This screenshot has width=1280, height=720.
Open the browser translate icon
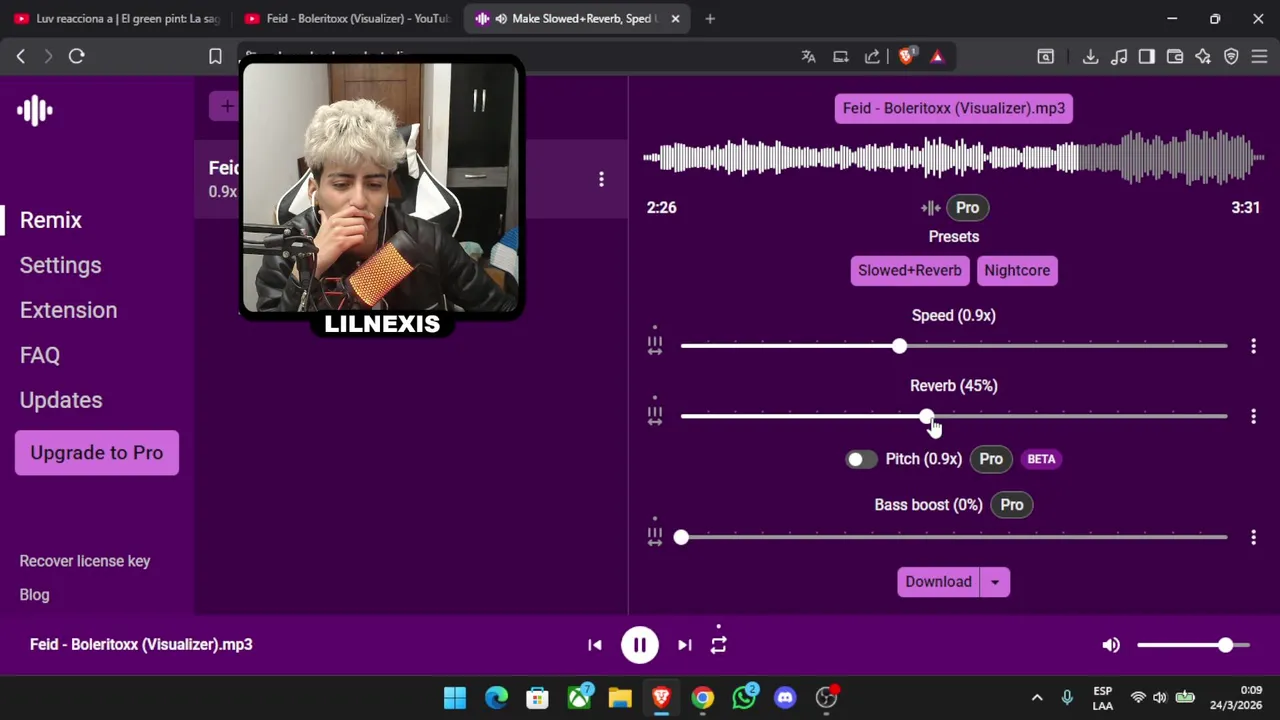click(808, 57)
